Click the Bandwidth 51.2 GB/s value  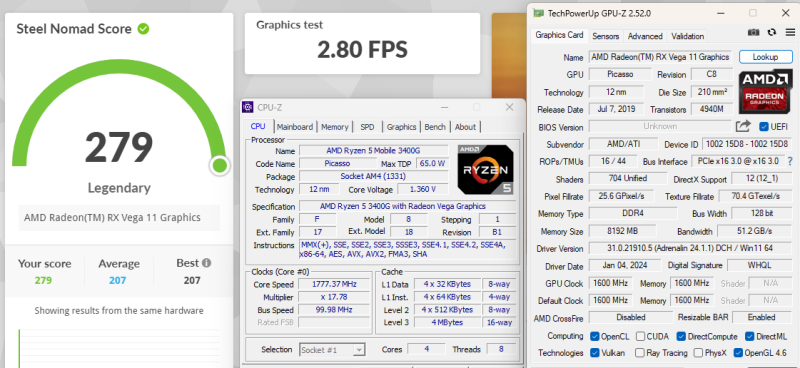(x=756, y=231)
